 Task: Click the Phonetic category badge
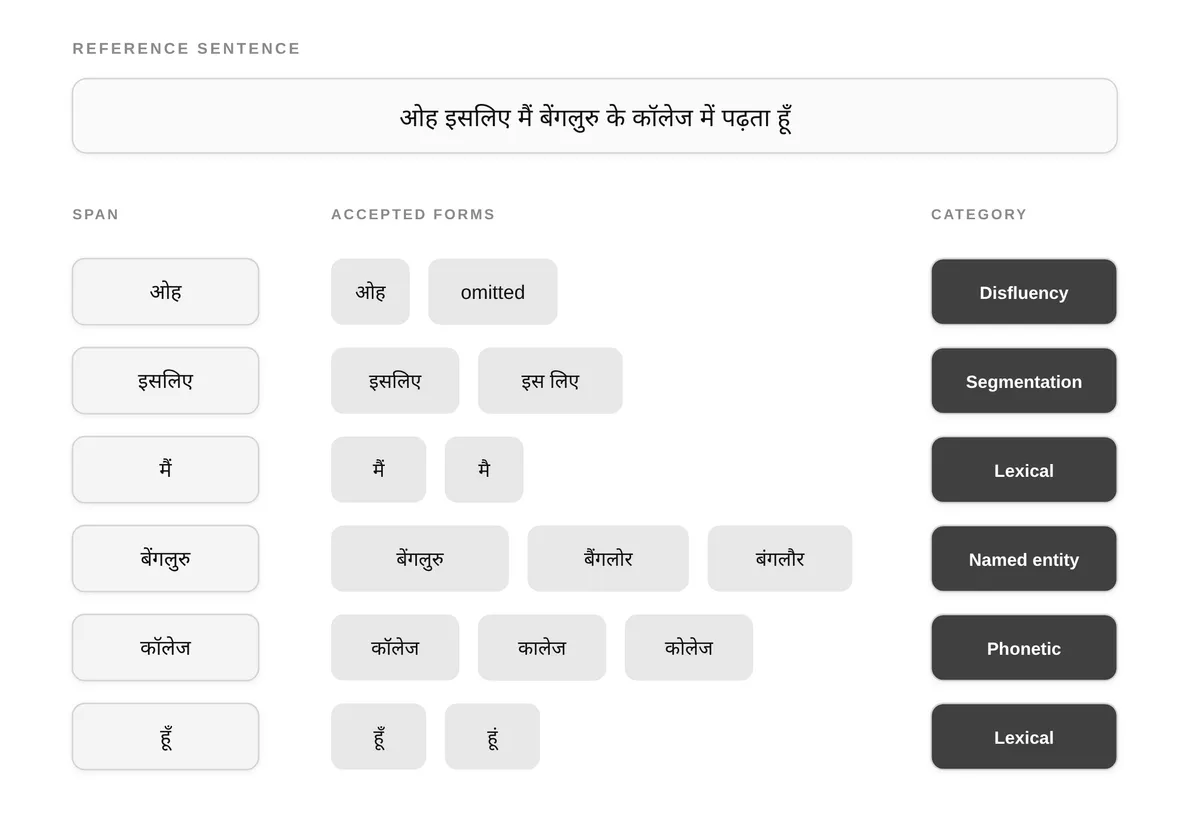click(x=1024, y=648)
